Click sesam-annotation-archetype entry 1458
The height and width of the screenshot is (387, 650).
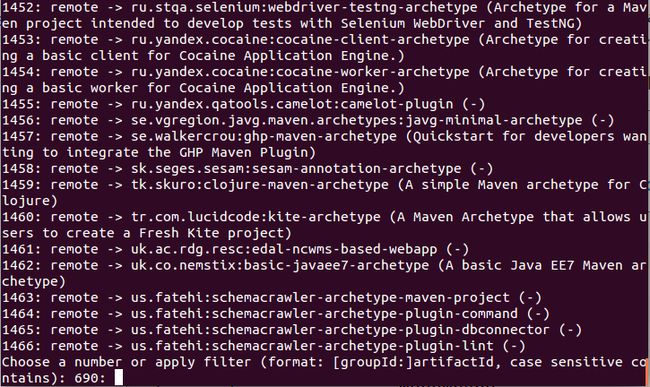[296, 169]
